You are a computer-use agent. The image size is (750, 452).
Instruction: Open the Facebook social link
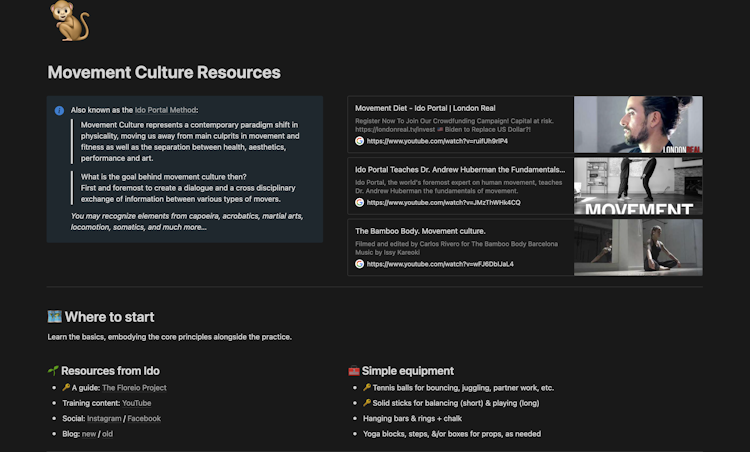point(144,419)
